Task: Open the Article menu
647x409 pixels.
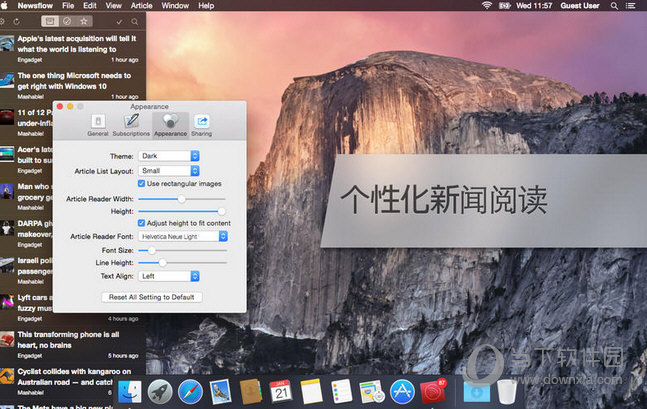Action: (142, 6)
